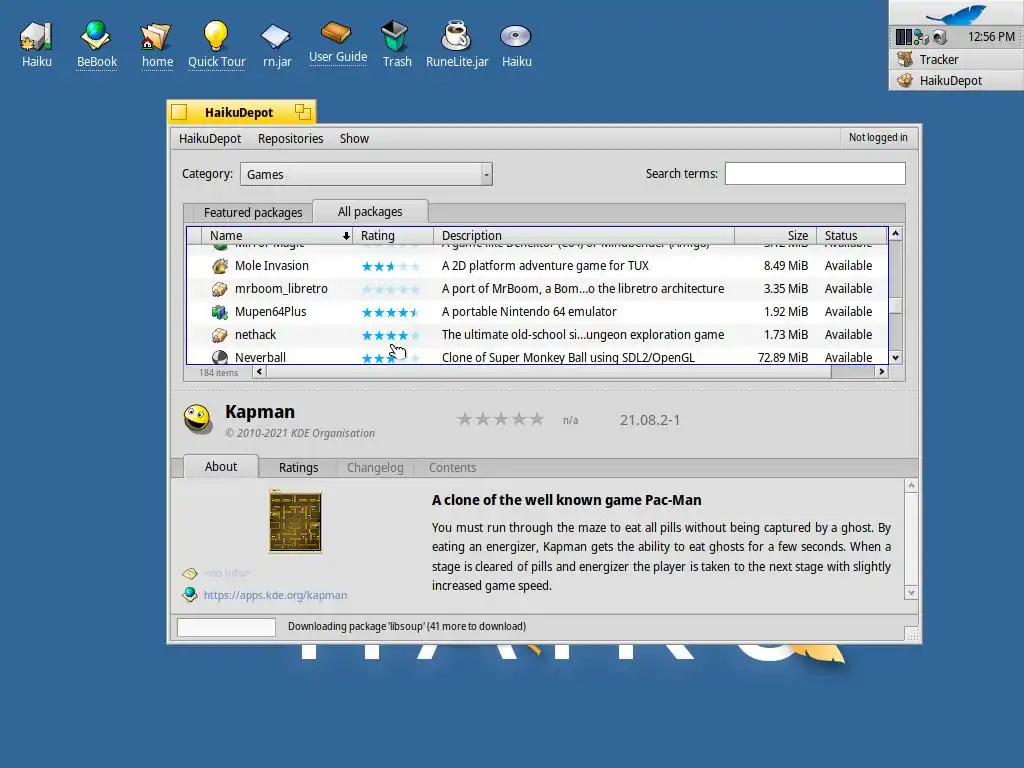Open the User Guide book icon
This screenshot has width=1024, height=768.
click(x=337, y=33)
